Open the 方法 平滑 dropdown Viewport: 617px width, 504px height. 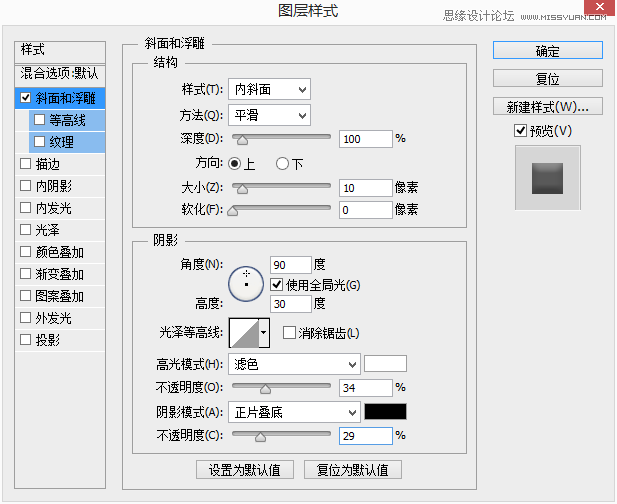coord(269,115)
